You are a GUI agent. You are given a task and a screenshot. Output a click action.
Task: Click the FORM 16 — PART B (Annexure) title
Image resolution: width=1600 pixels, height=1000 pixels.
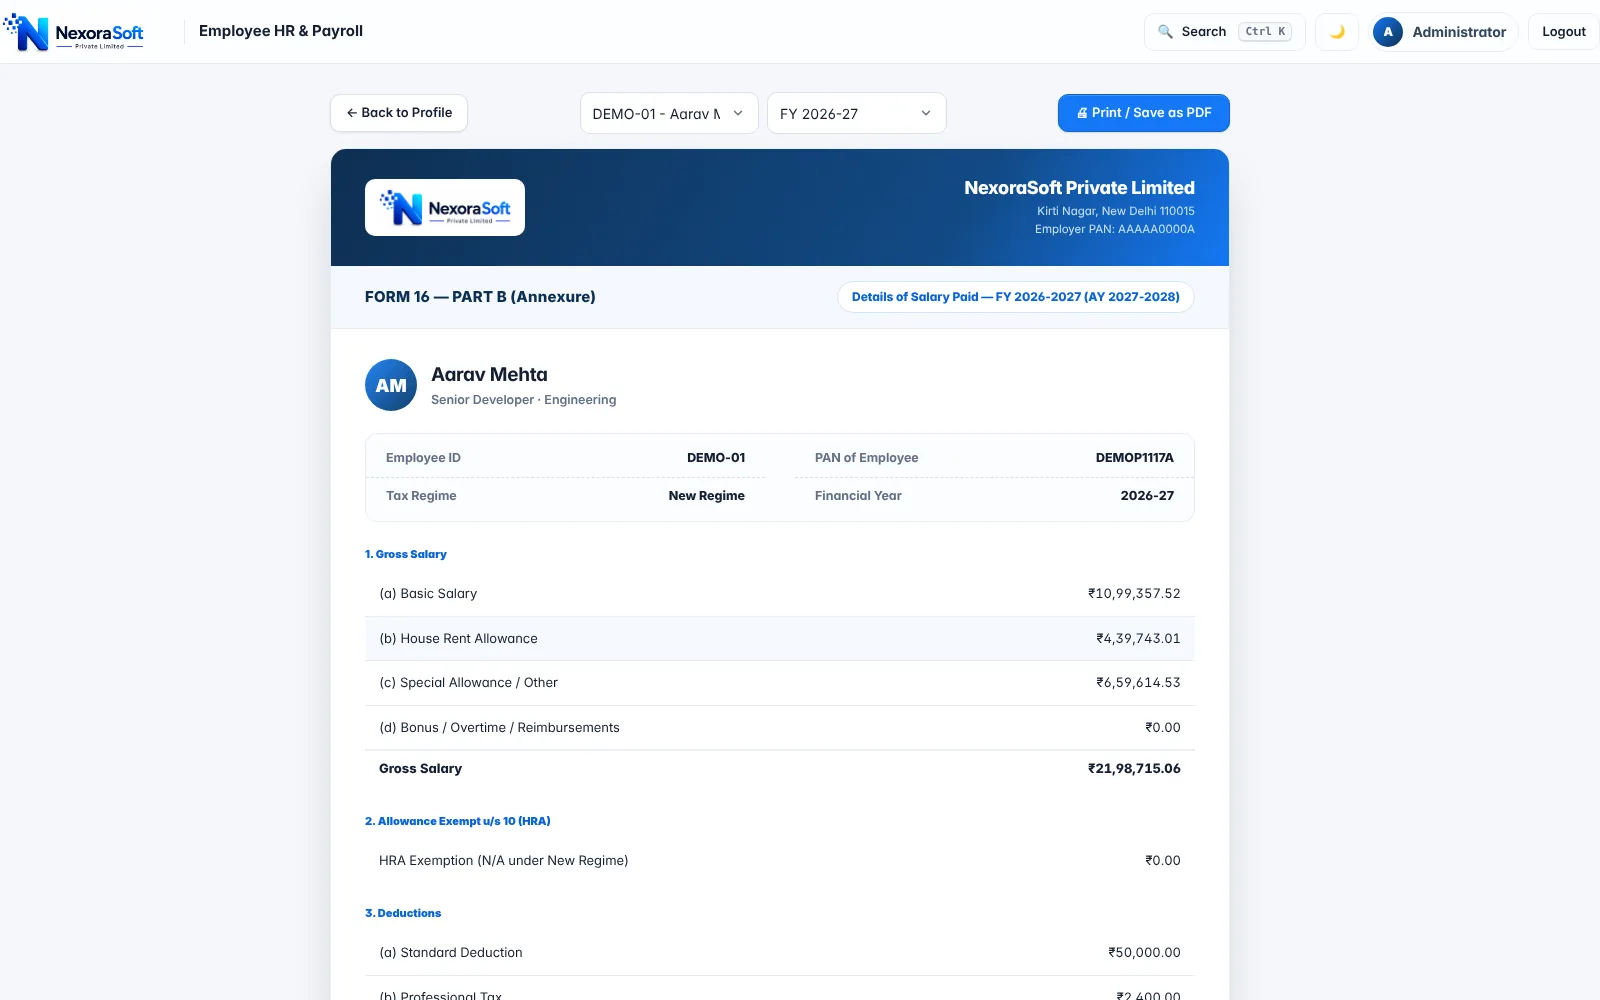[480, 297]
